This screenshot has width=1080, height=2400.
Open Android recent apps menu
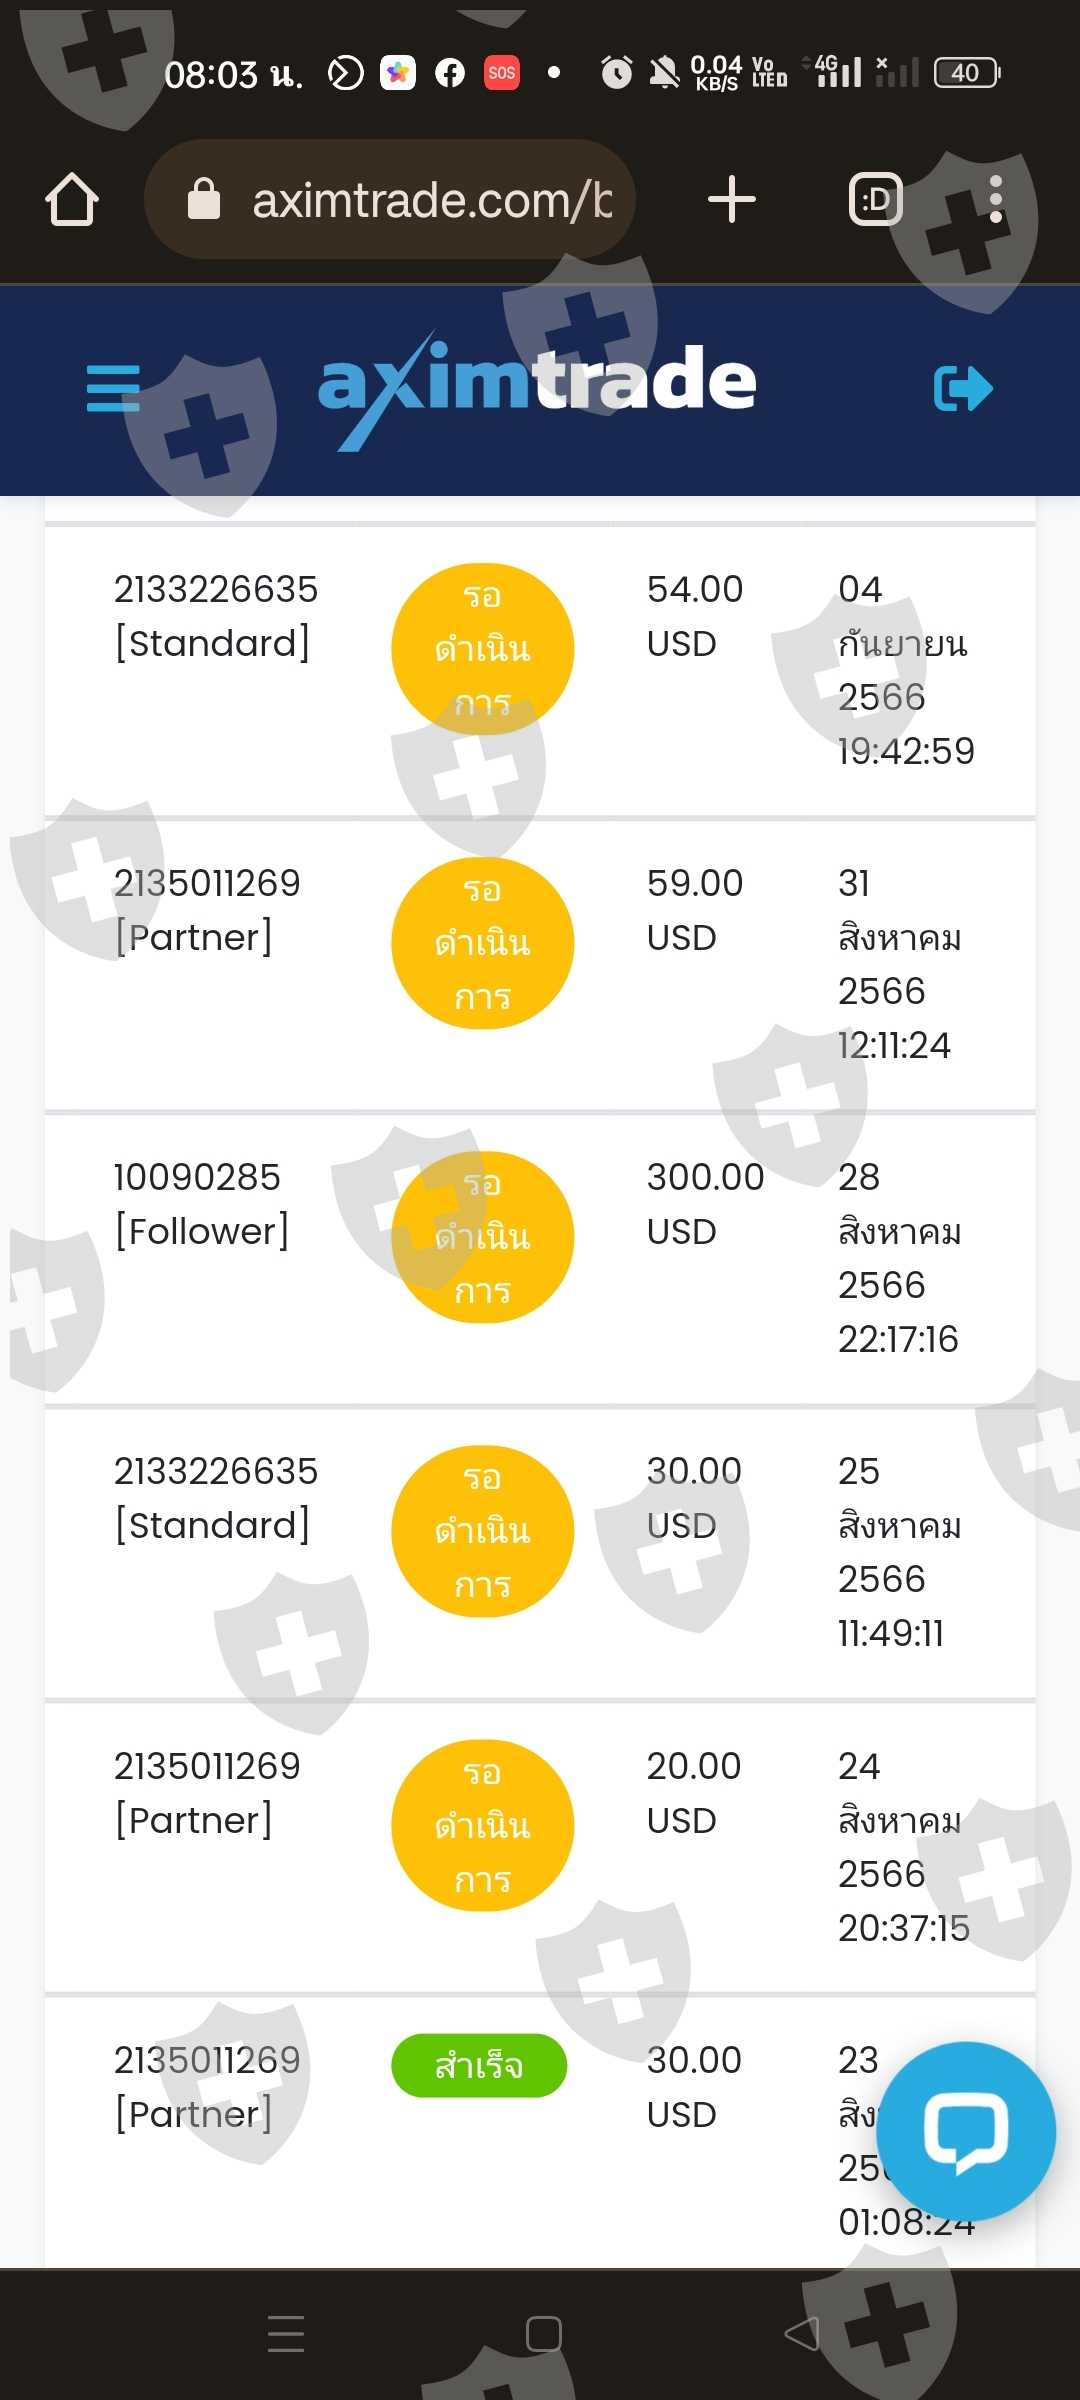pos(286,2333)
